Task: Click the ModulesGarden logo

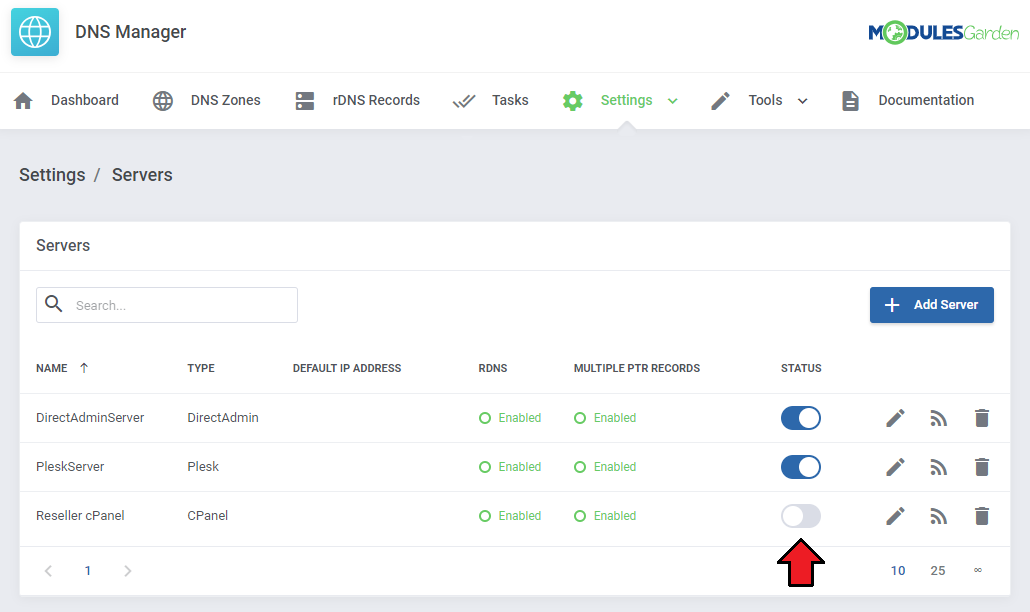Action: pyautogui.click(x=943, y=32)
